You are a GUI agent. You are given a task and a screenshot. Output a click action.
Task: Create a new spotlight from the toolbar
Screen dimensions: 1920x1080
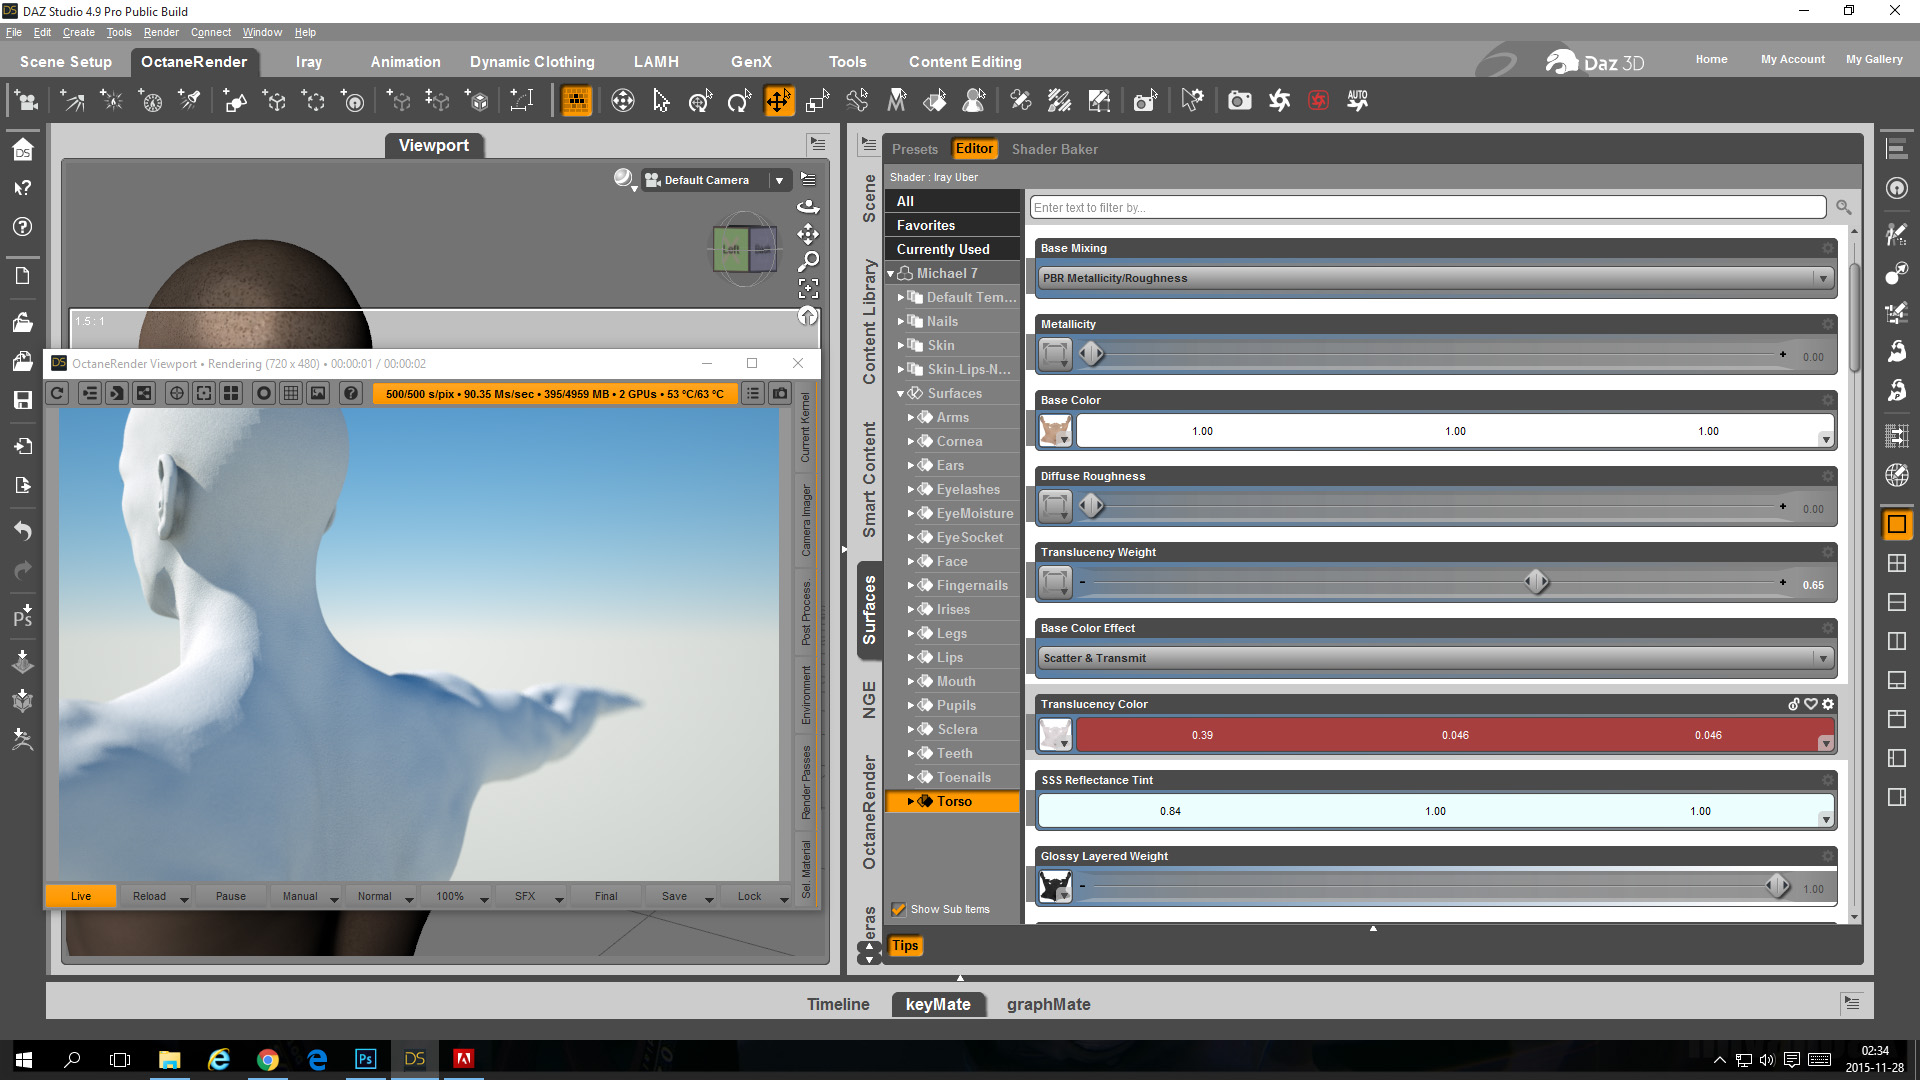click(x=189, y=100)
